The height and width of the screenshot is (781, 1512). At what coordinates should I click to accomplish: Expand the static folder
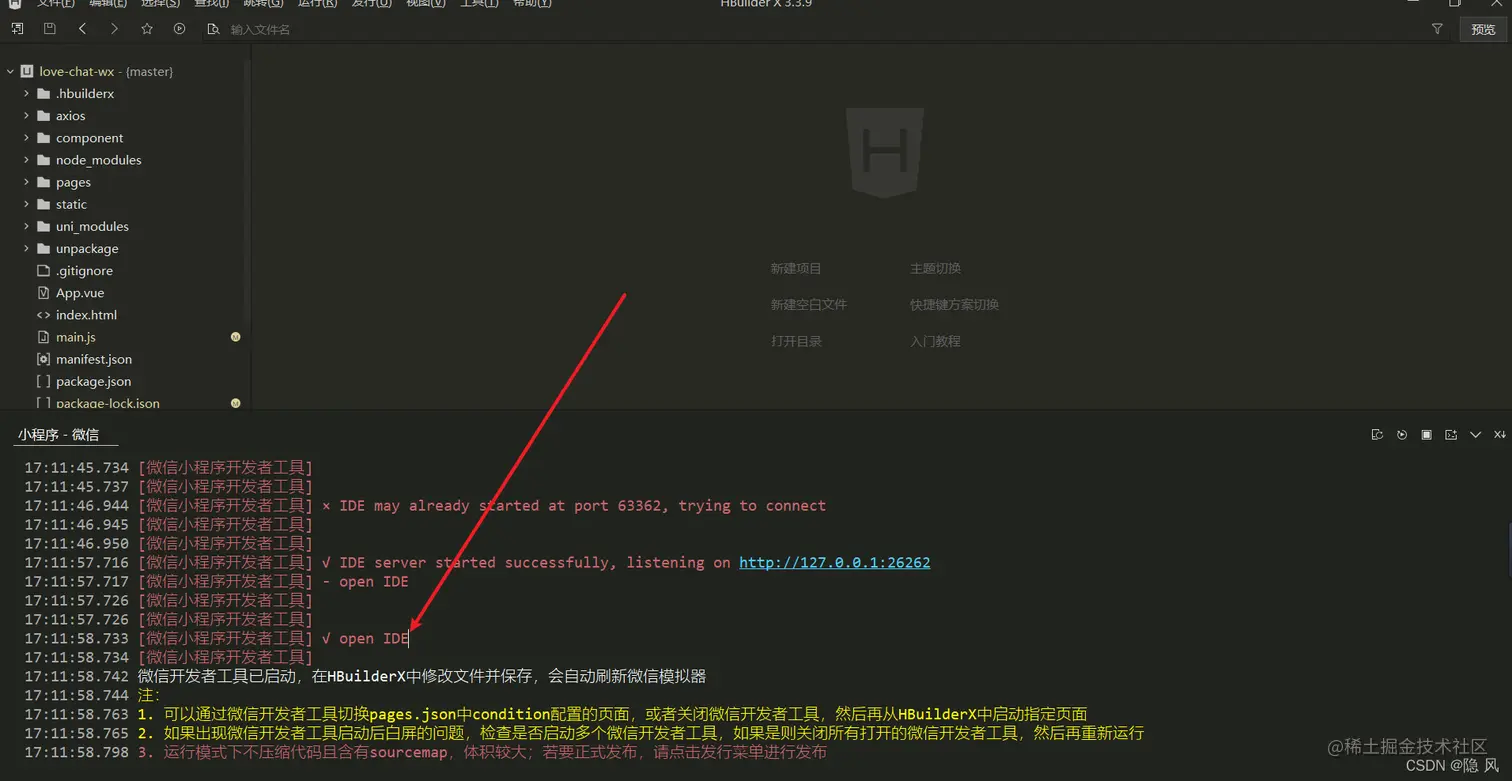(27, 204)
